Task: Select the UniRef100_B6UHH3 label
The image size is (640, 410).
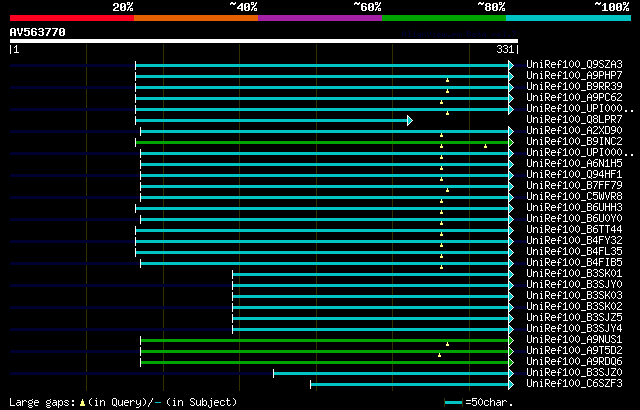Action: (574, 208)
